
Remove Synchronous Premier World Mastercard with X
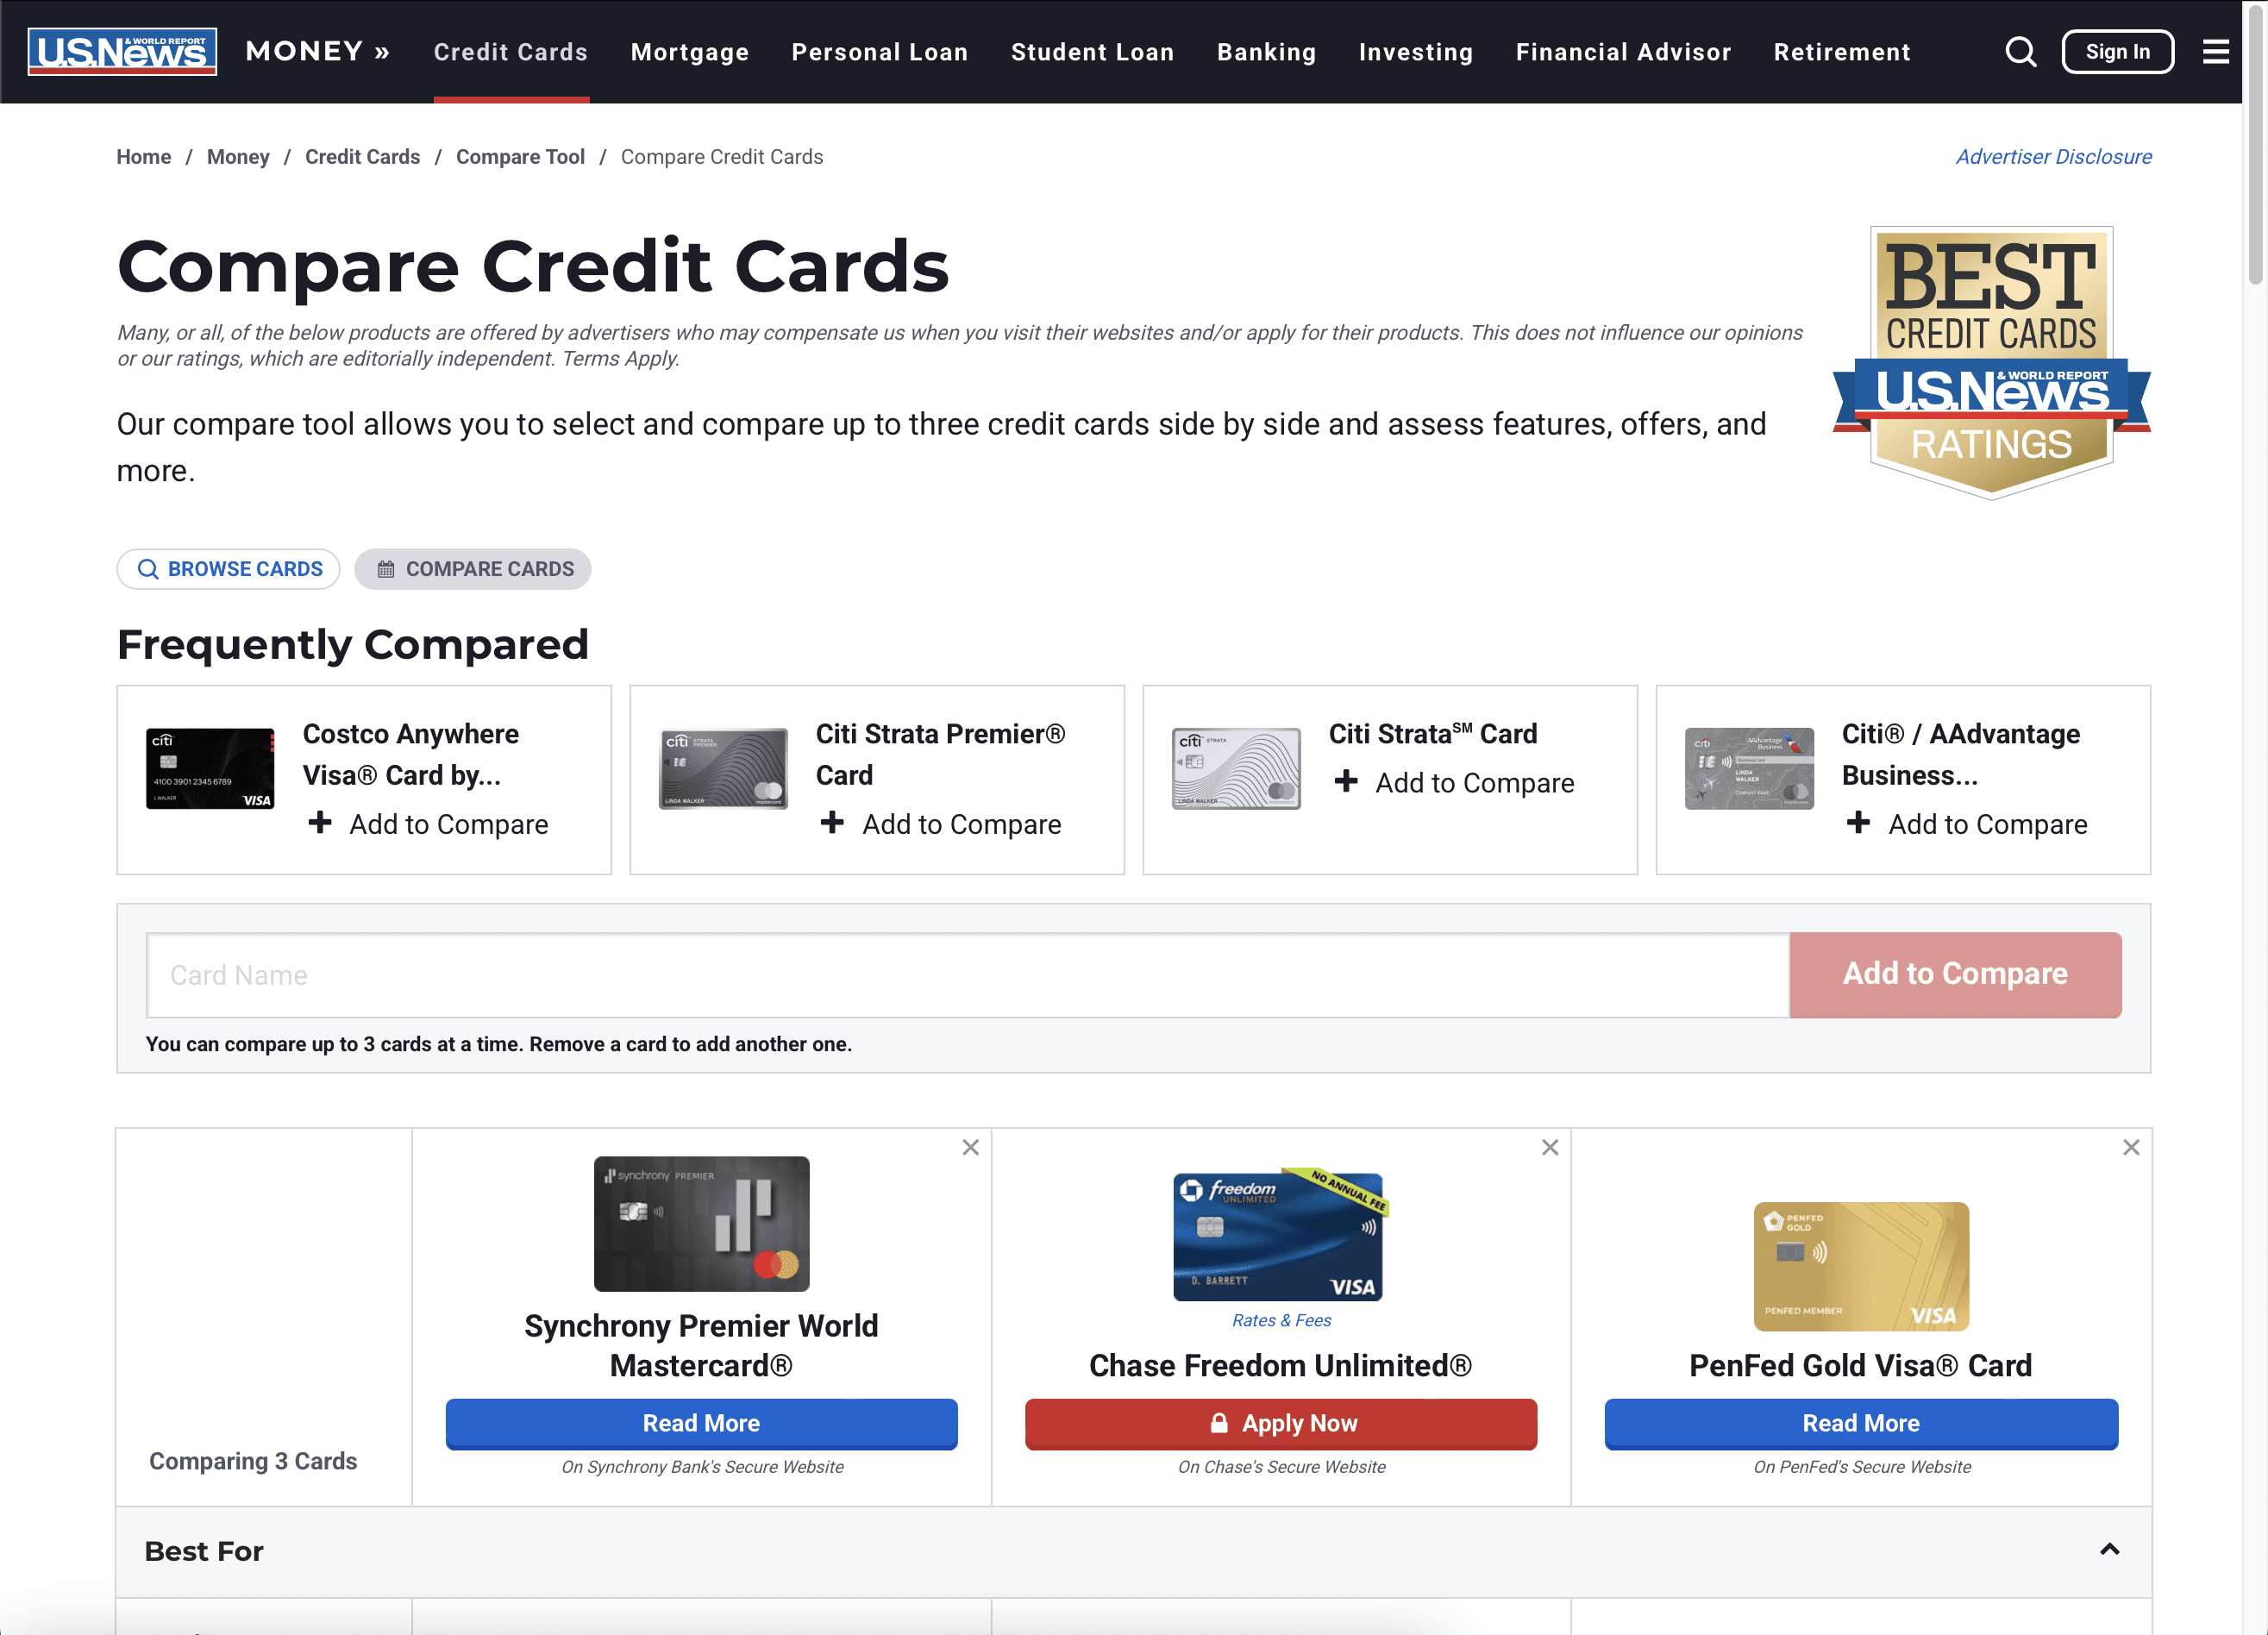pos(970,1147)
